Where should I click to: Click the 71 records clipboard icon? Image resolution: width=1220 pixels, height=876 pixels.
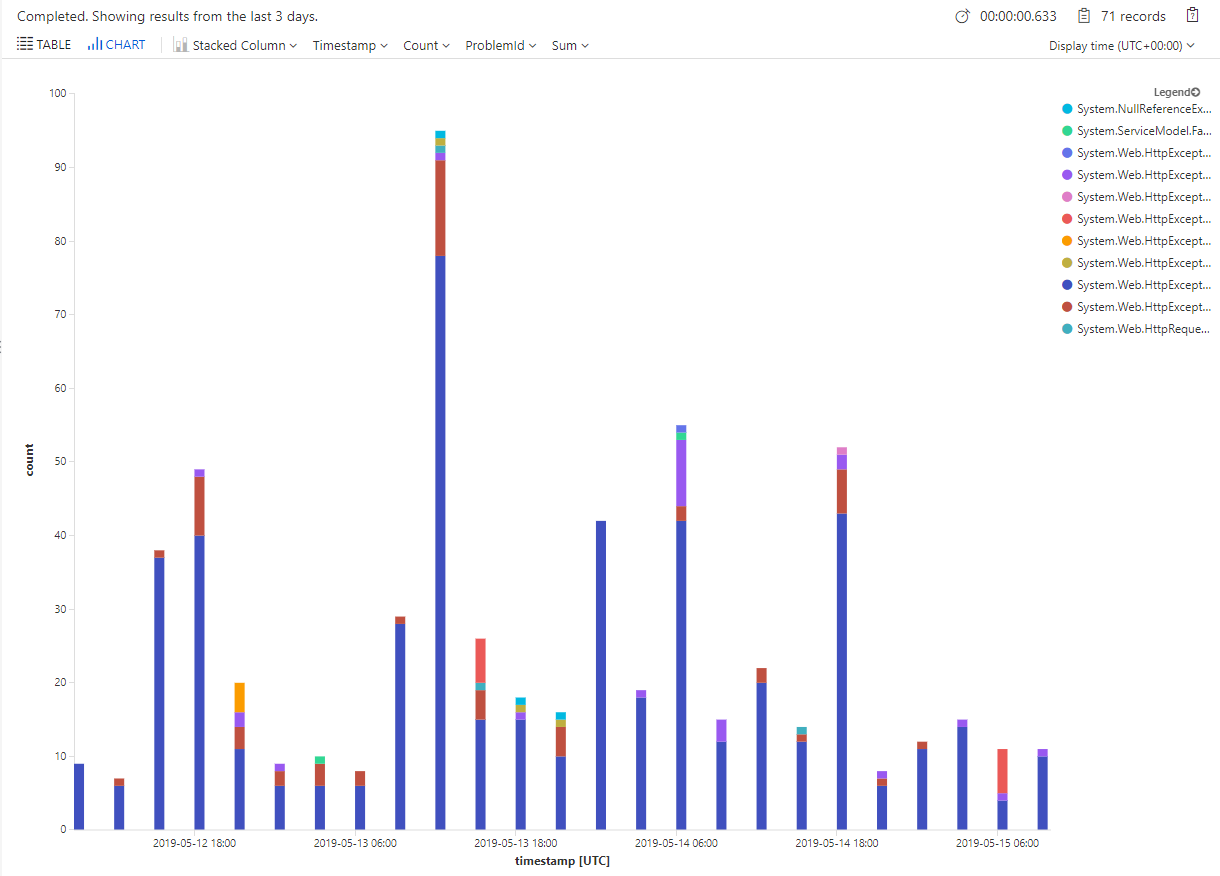pos(1084,16)
